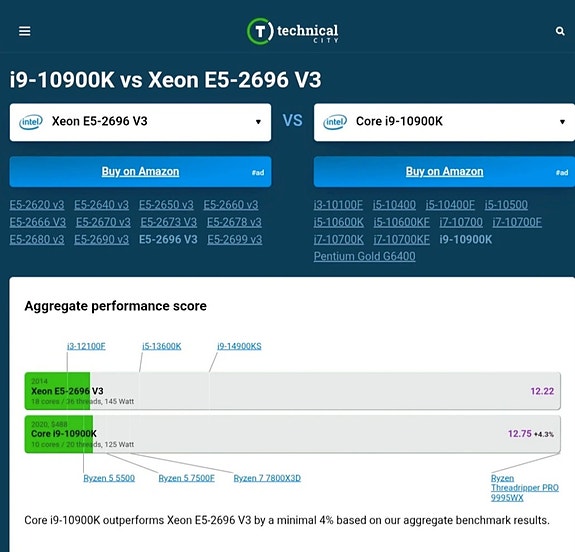Screen dimensions: 575x552
Task: Open the i7-10700F link
Action: [x=517, y=222]
